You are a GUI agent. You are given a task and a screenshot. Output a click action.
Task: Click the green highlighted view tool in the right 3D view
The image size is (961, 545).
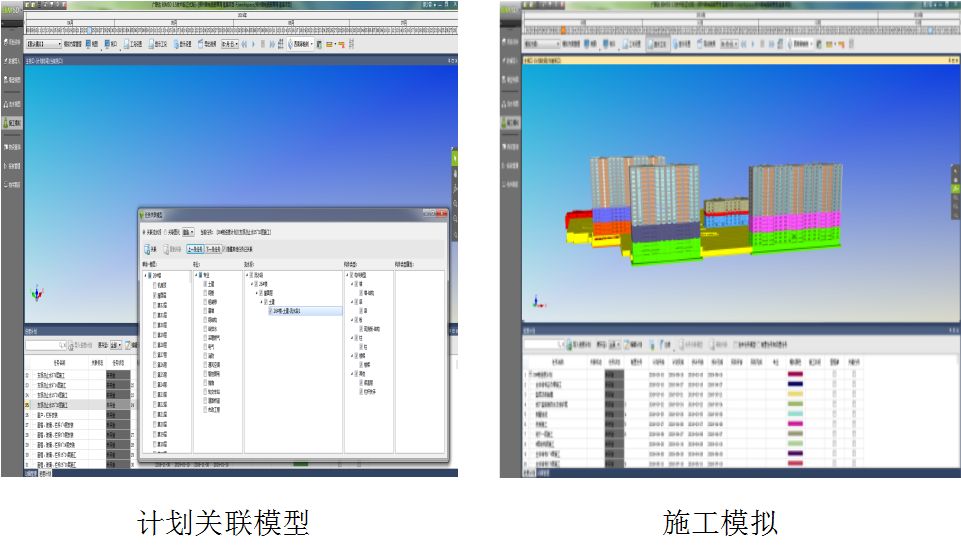[x=954, y=188]
